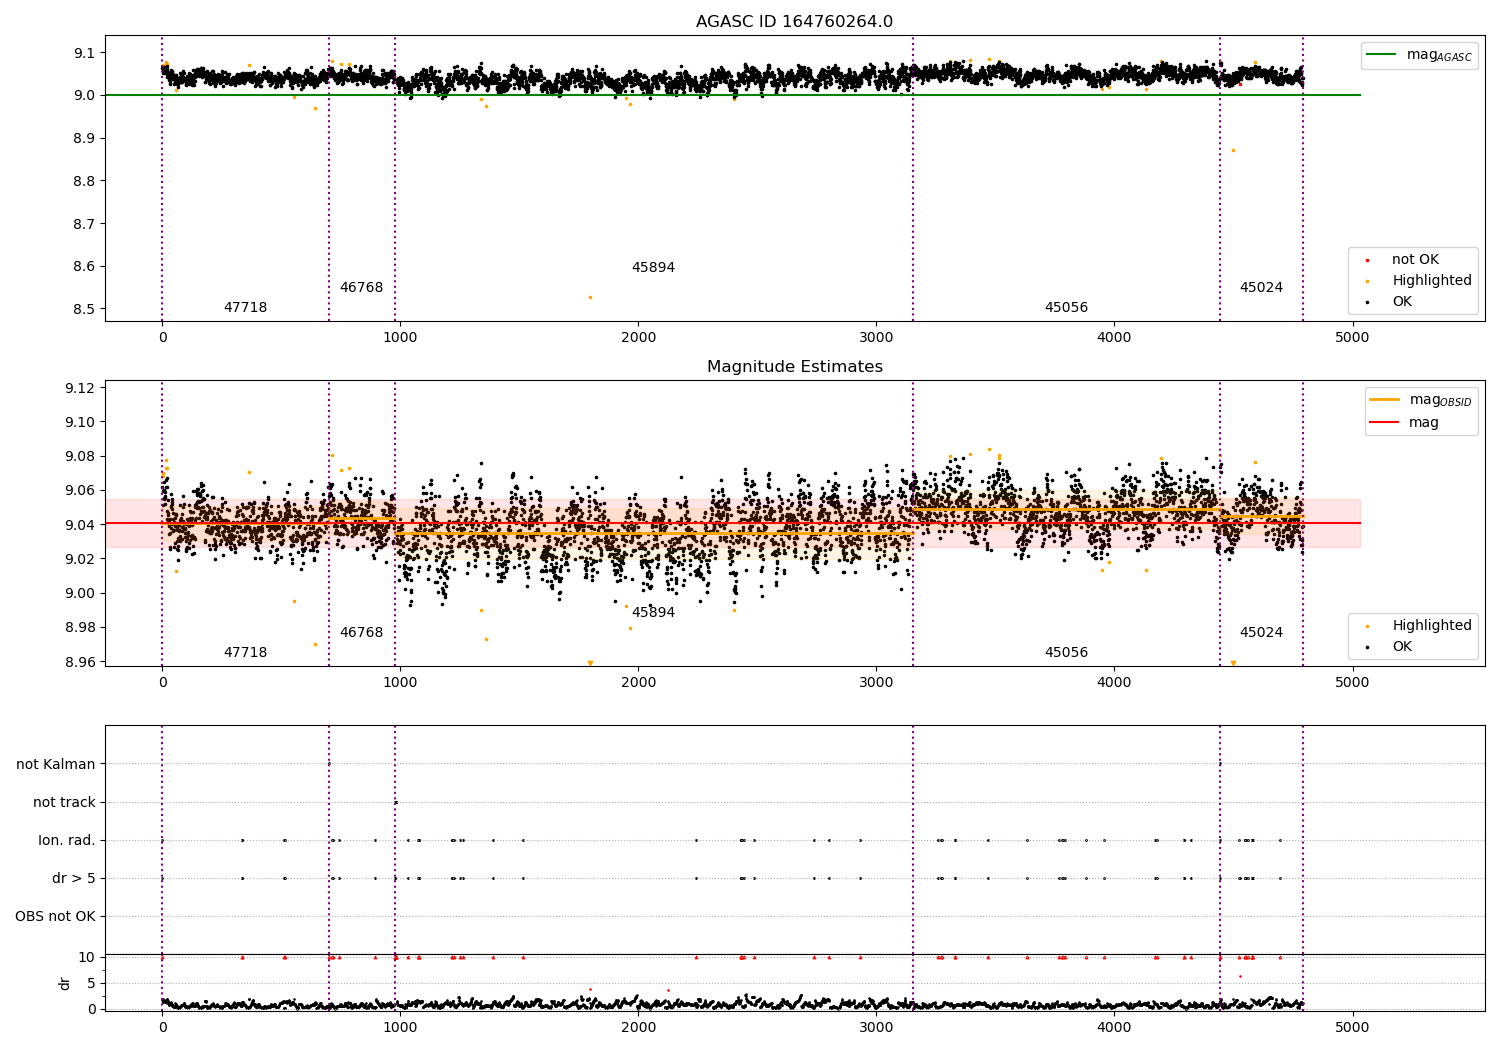Click obsid label 47718 in Magnitude Estimates plot
The image size is (1500, 1050).
(245, 653)
